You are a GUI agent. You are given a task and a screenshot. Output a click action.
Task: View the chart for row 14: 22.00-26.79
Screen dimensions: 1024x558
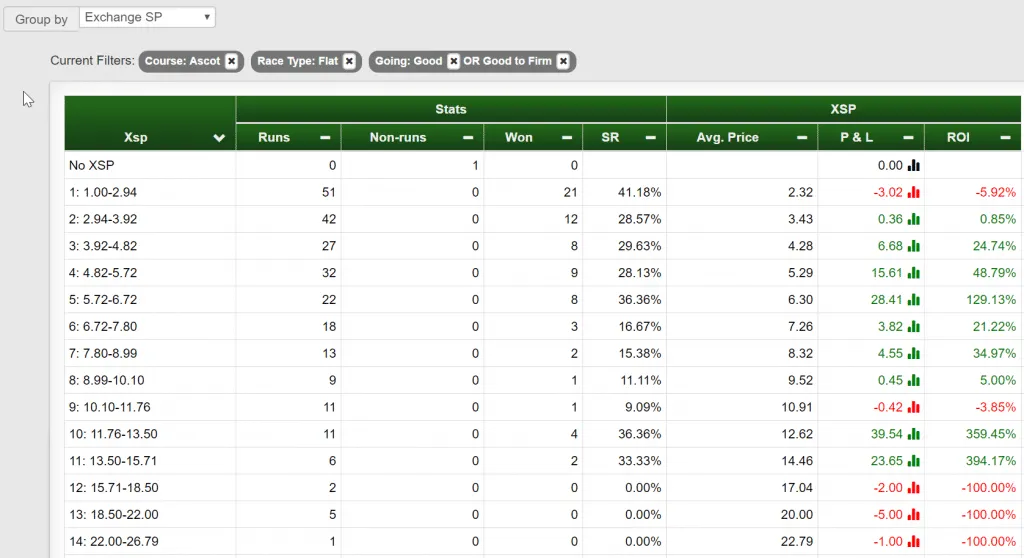(914, 541)
